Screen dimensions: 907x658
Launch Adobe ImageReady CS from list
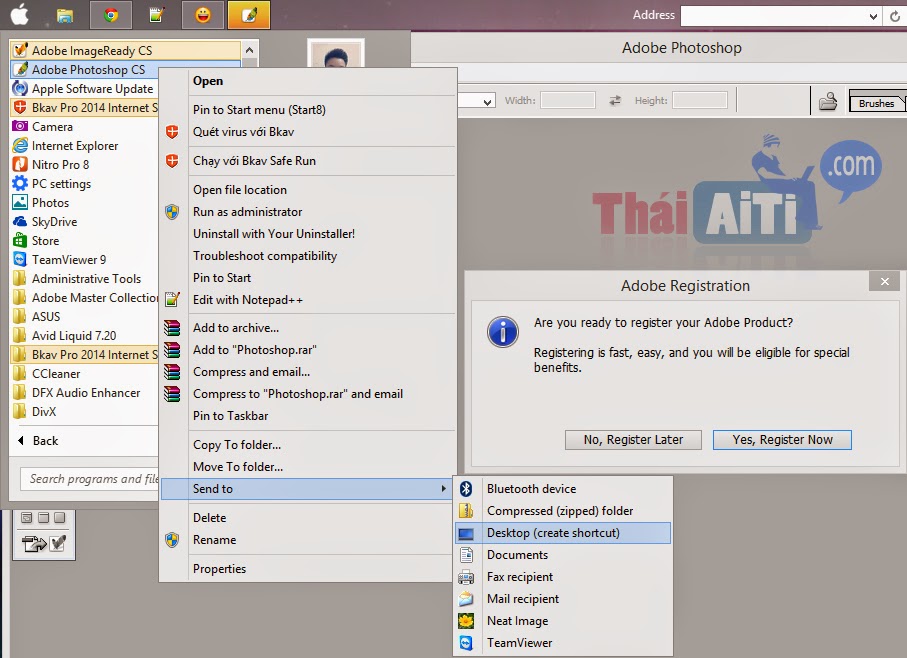pos(126,50)
